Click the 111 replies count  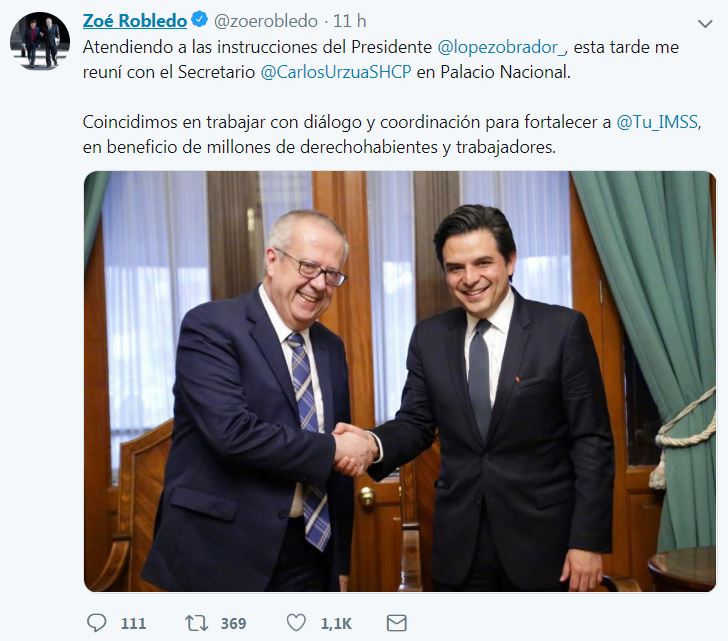[x=133, y=623]
